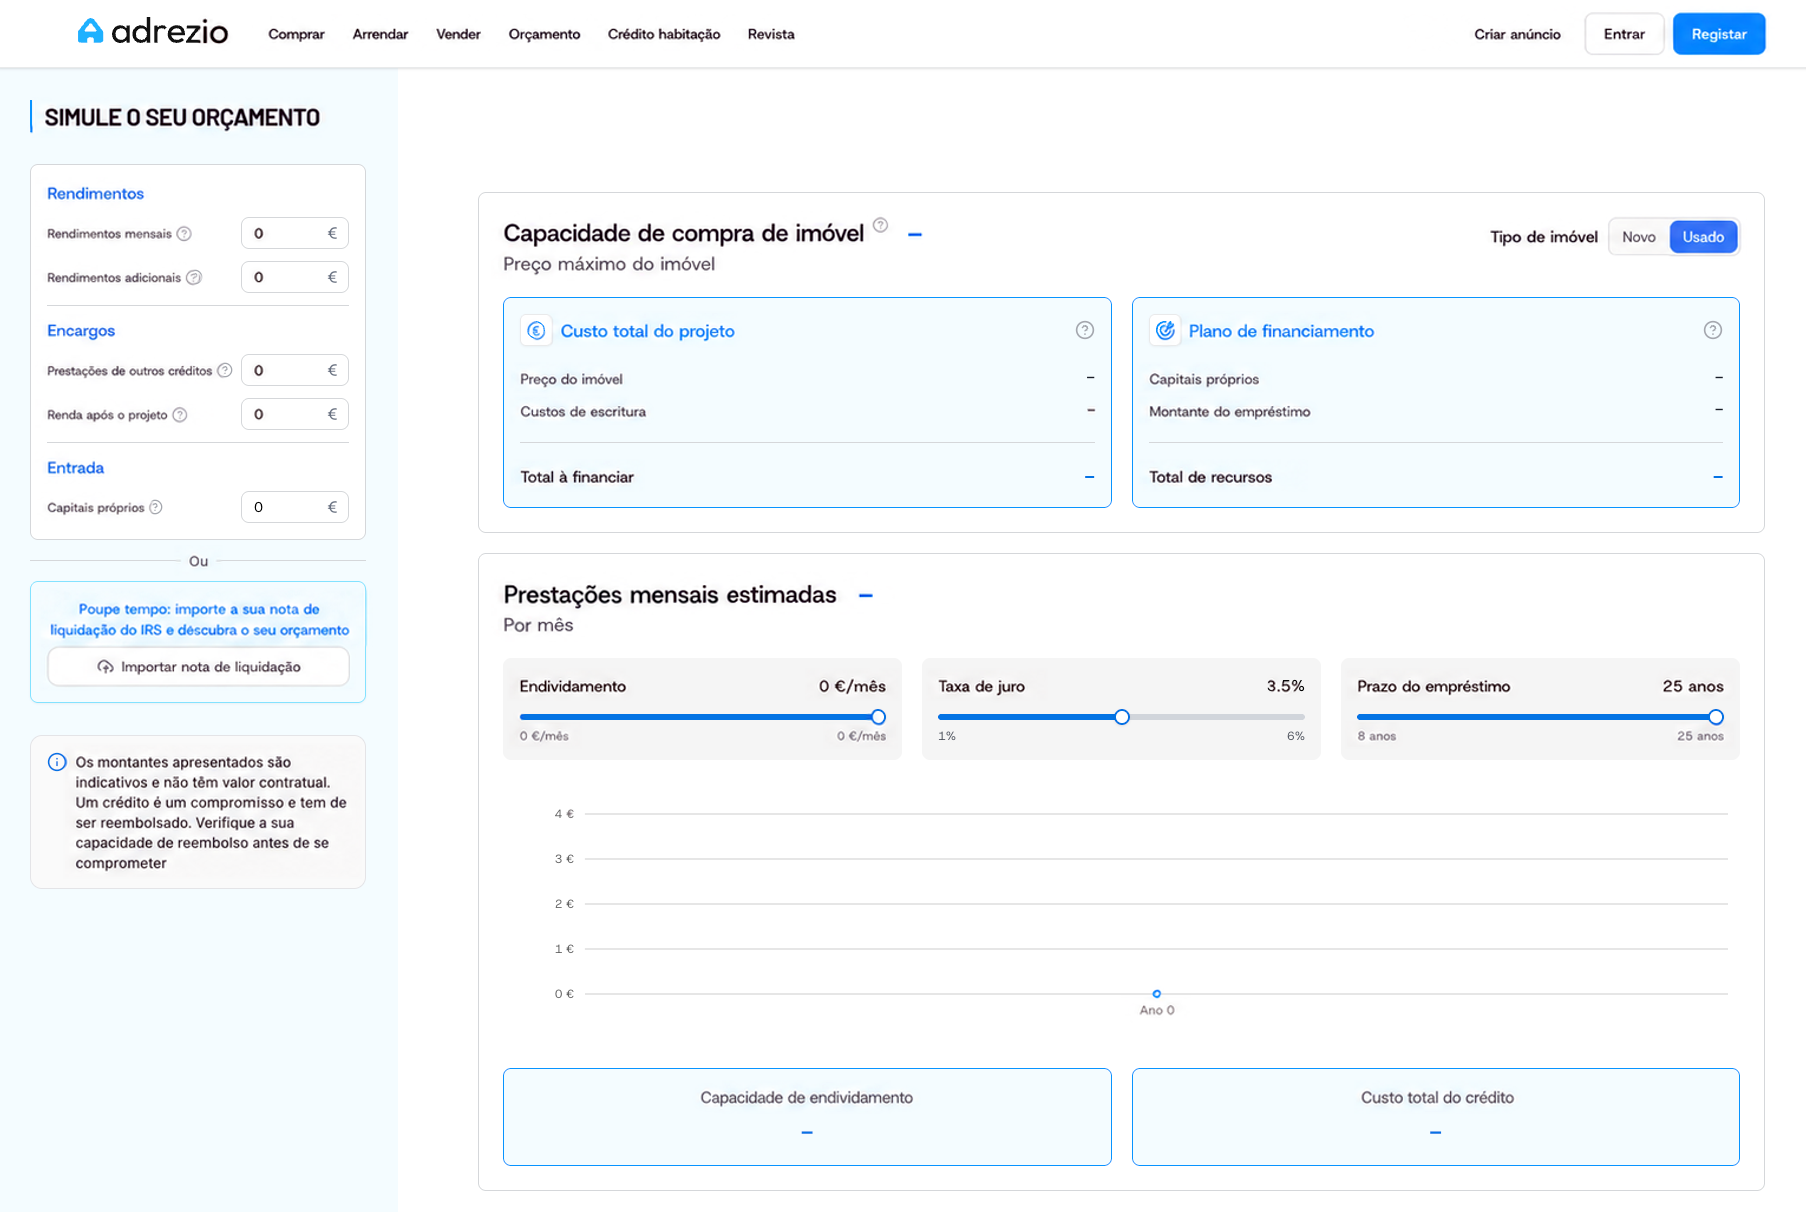Click 'Montante do empréstimo' row label
The width and height of the screenshot is (1806, 1212).
[1229, 411]
